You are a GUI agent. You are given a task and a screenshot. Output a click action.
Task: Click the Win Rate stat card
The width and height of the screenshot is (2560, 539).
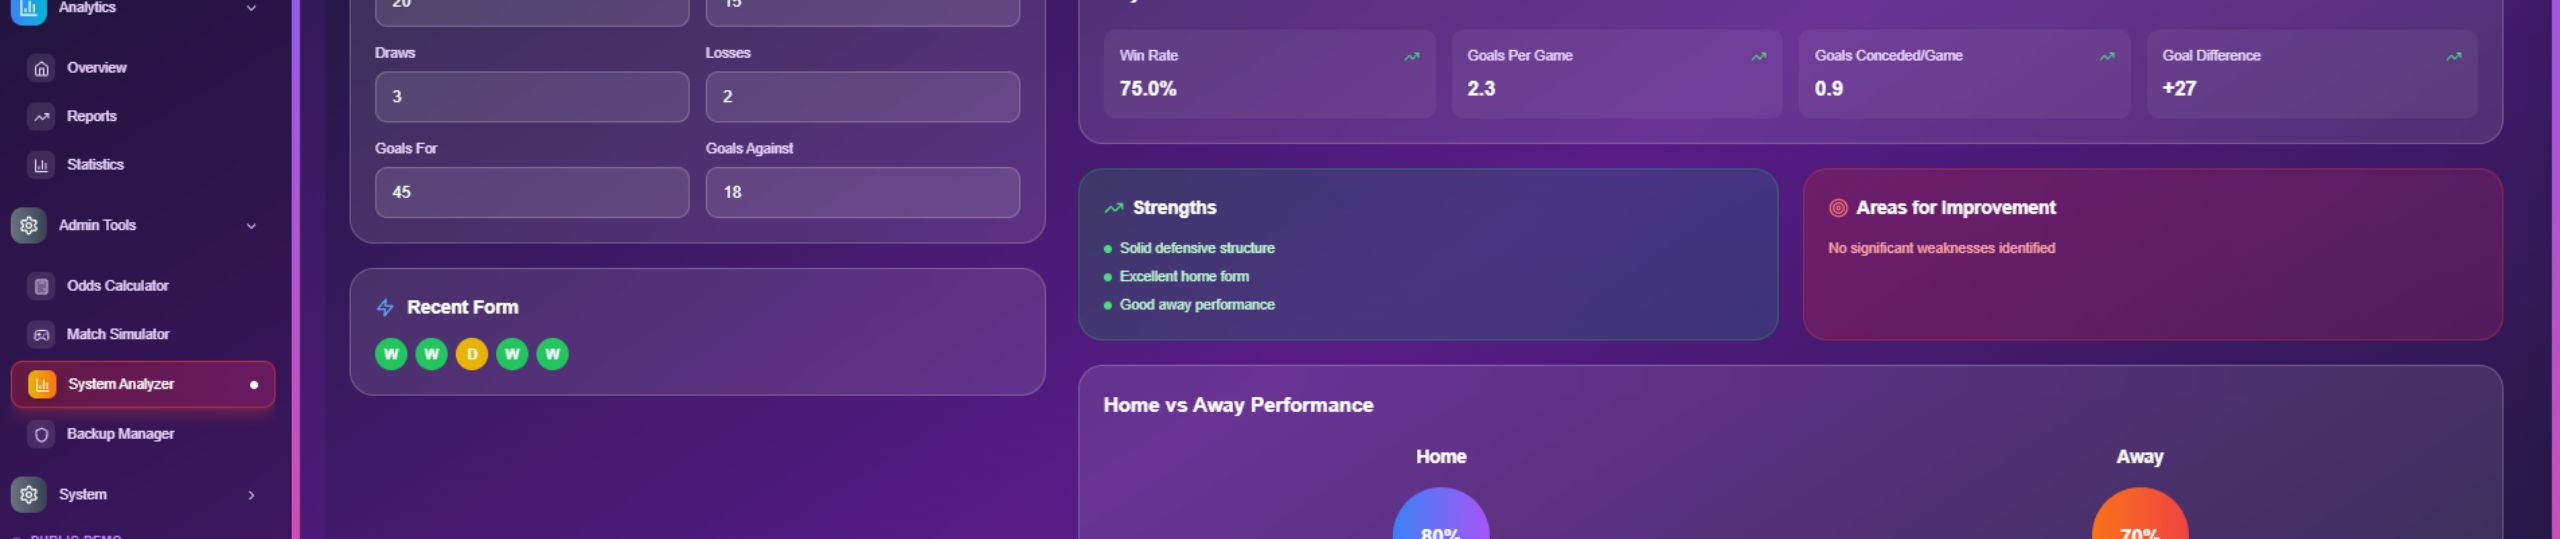click(1268, 74)
